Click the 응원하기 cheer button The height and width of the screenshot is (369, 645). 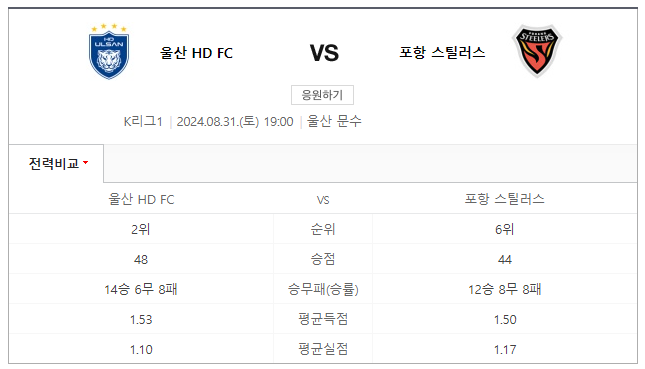pos(322,95)
